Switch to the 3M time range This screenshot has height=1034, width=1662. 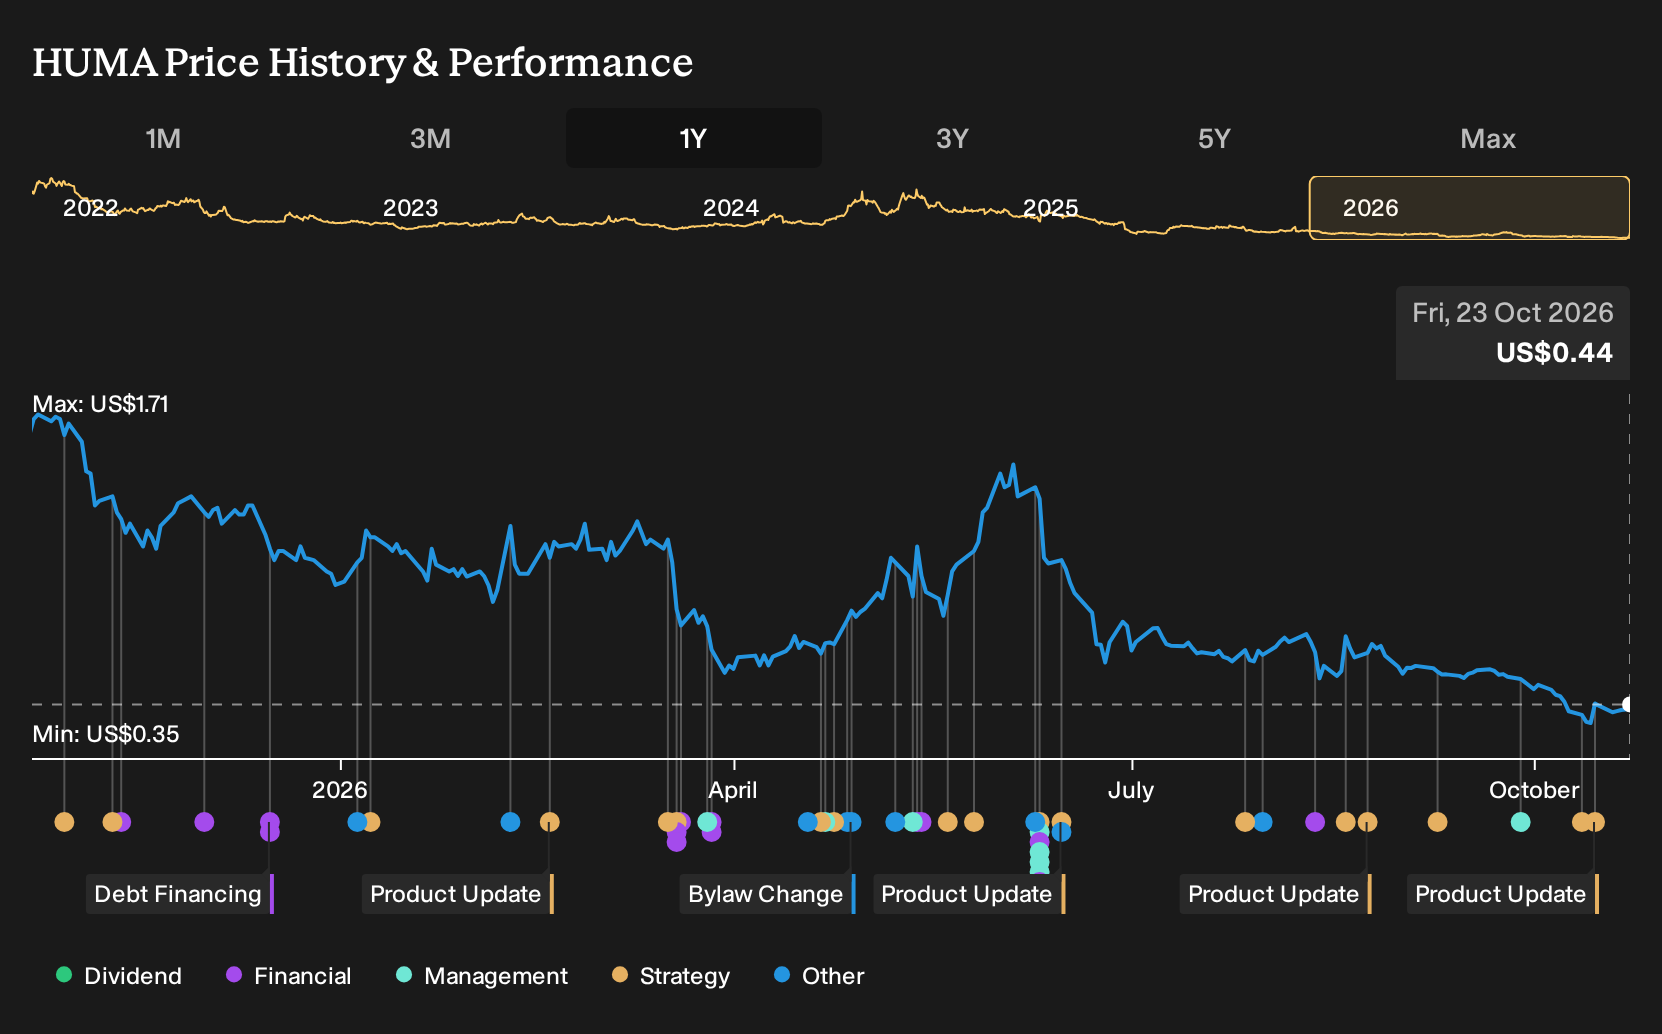click(x=430, y=138)
